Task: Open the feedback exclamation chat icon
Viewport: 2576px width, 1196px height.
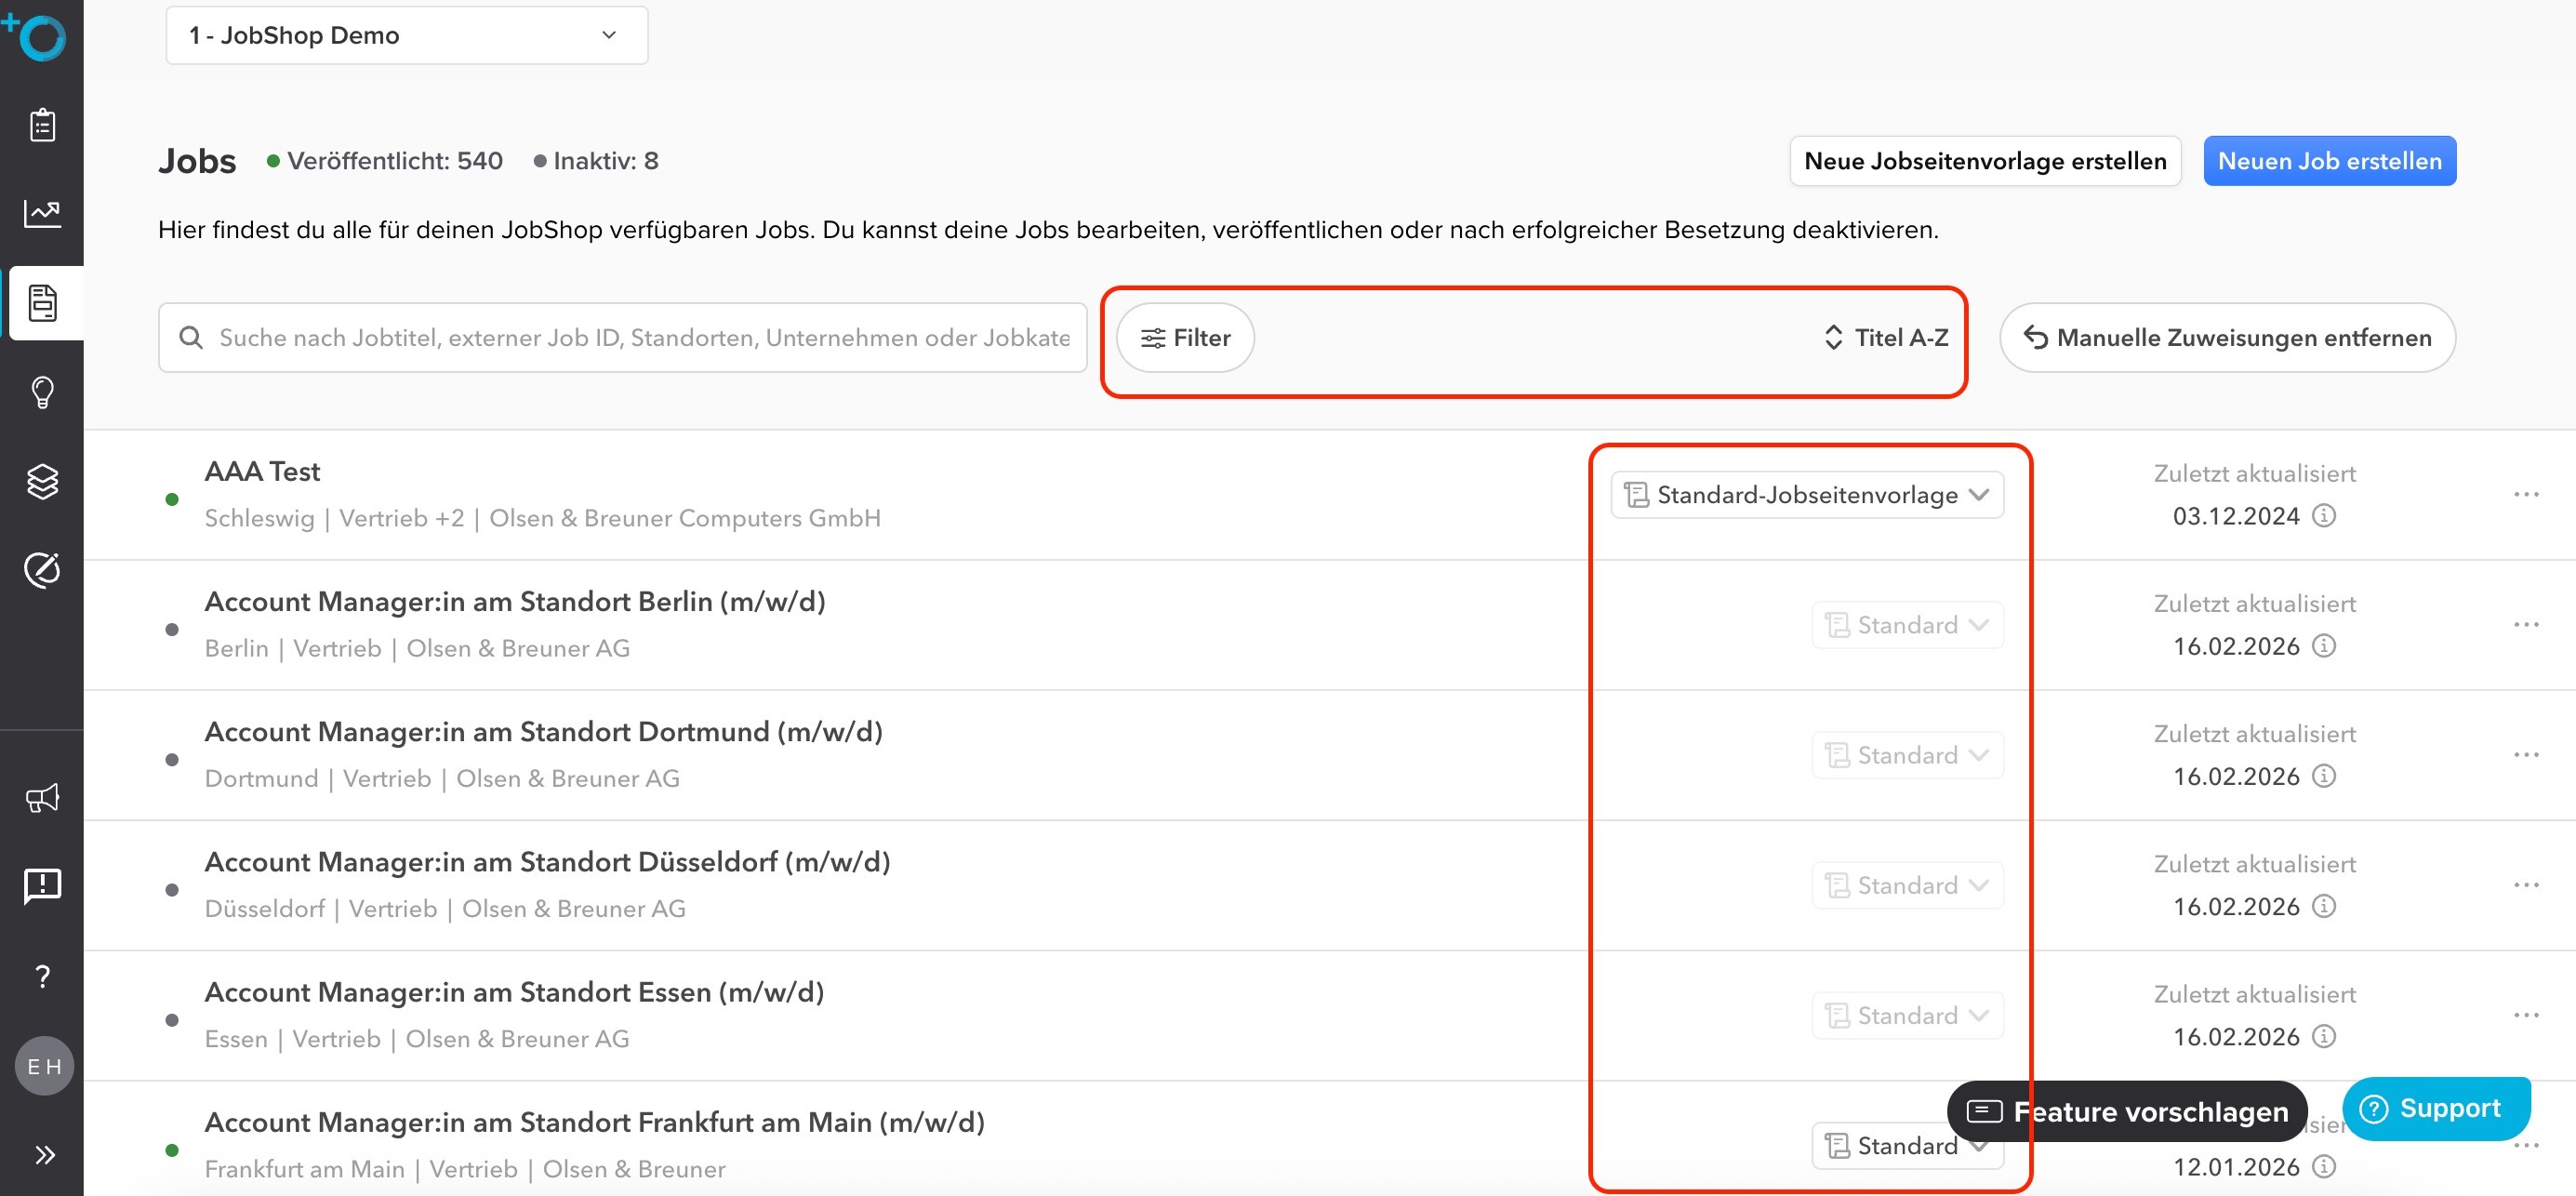Action: pos(42,885)
